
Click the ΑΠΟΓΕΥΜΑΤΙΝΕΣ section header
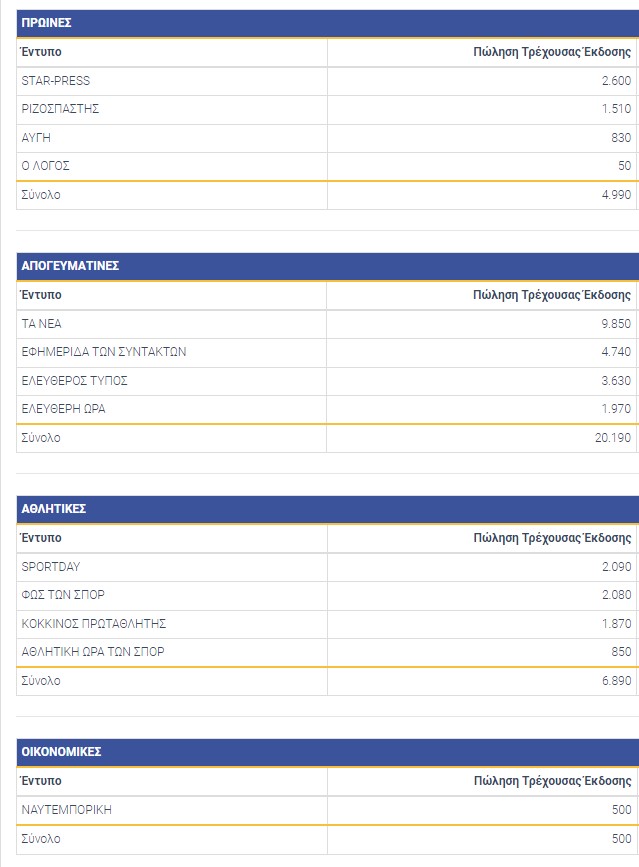point(70,266)
